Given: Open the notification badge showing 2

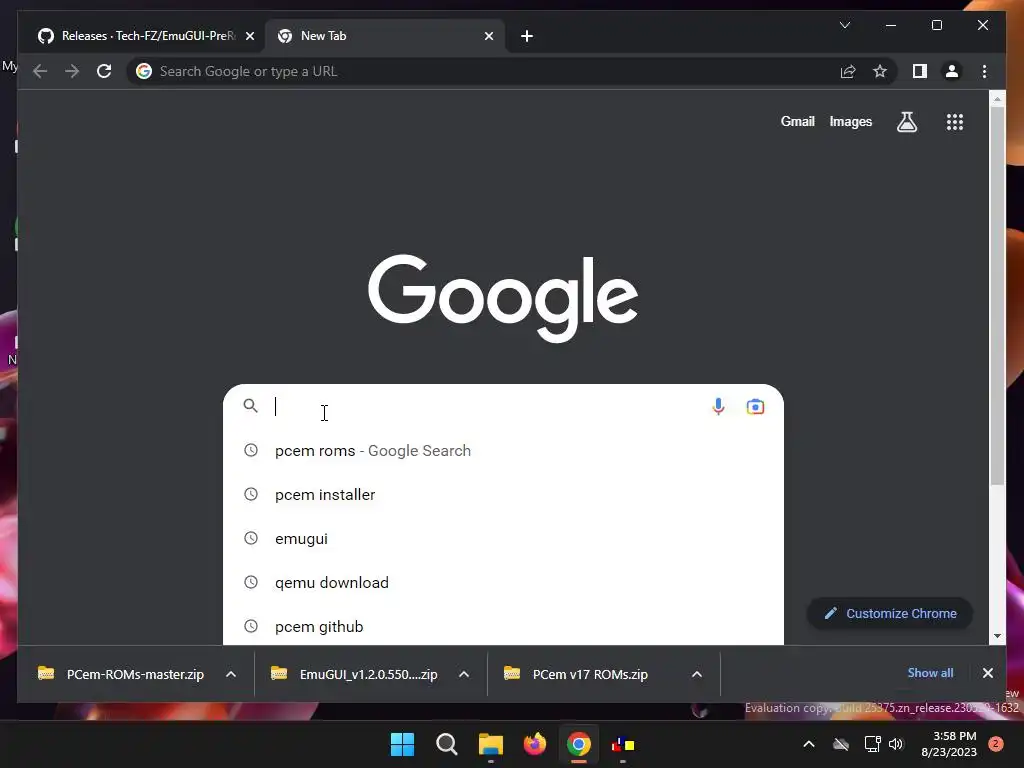Looking at the screenshot, I should pos(996,744).
